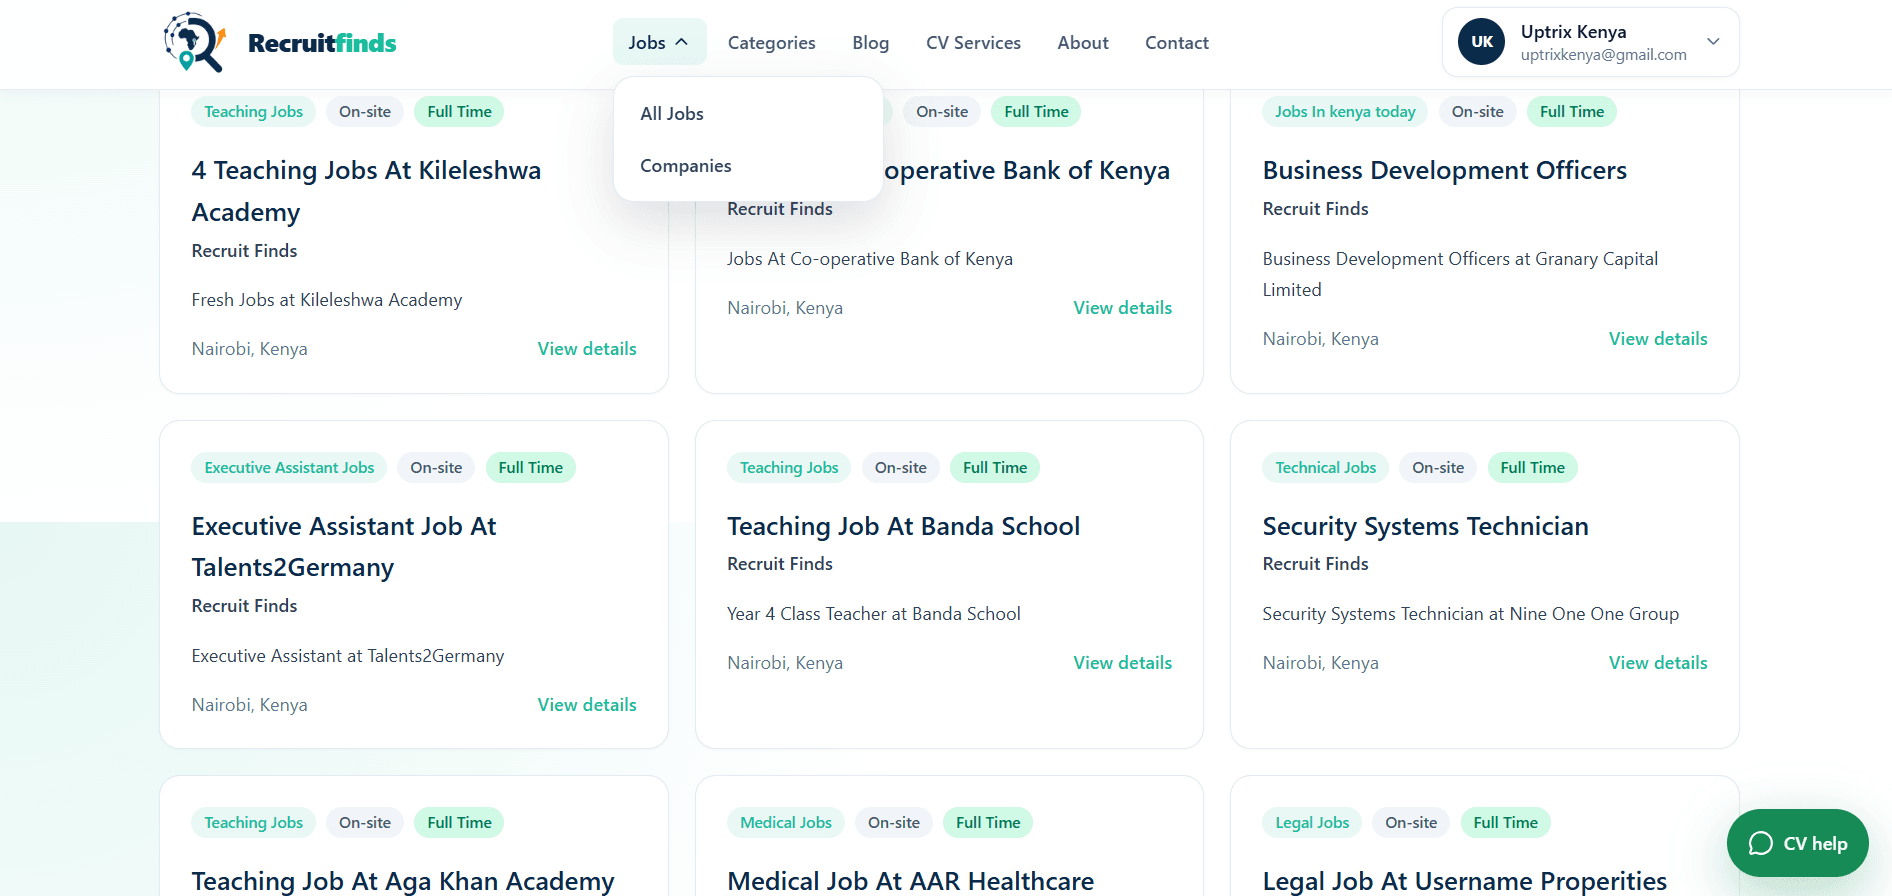Click the chat bubble icon in CV help
1892x896 pixels.
tap(1760, 843)
